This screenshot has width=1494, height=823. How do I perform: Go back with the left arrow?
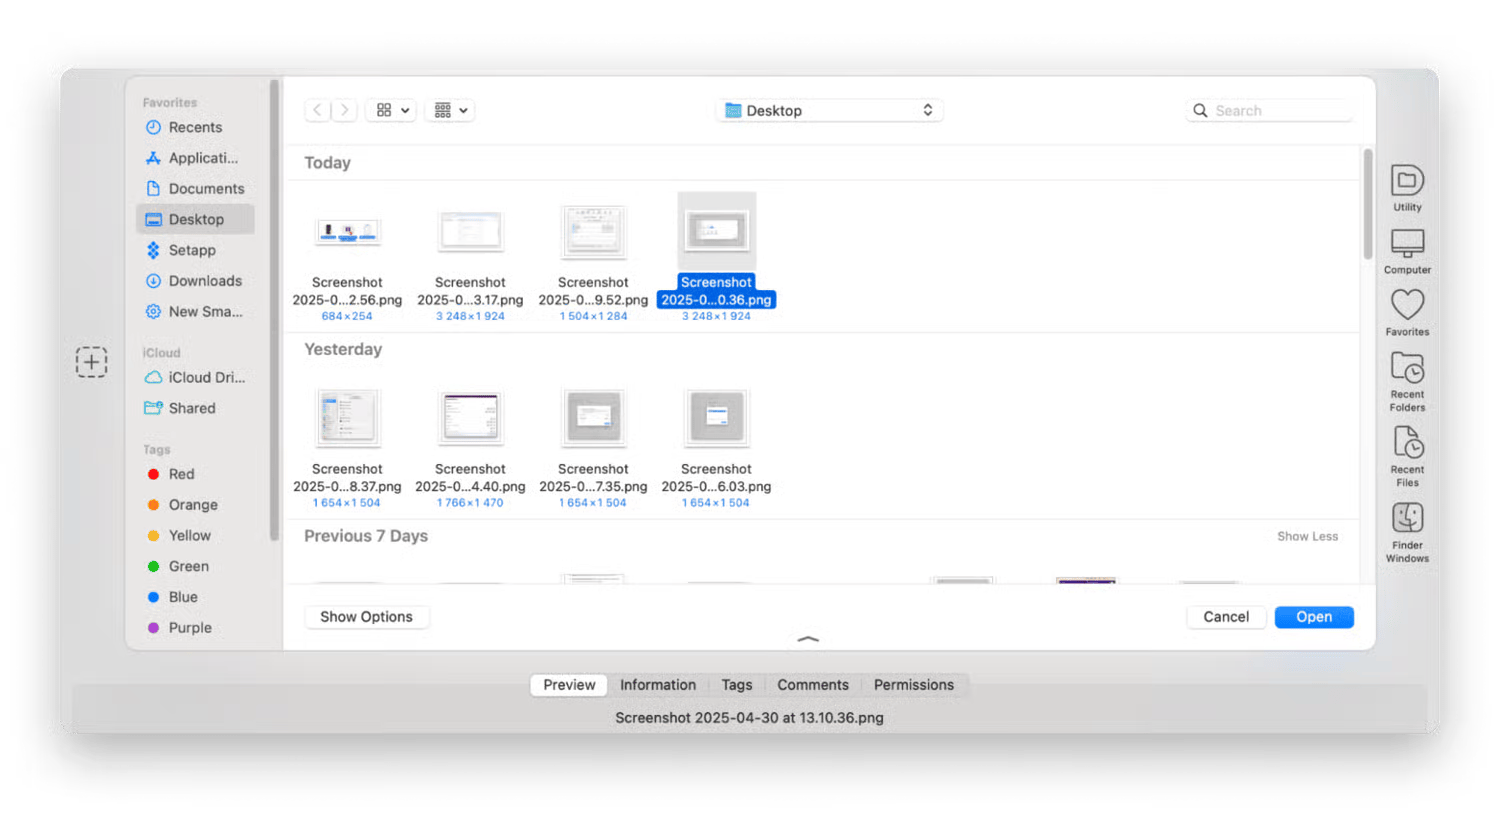(x=317, y=110)
